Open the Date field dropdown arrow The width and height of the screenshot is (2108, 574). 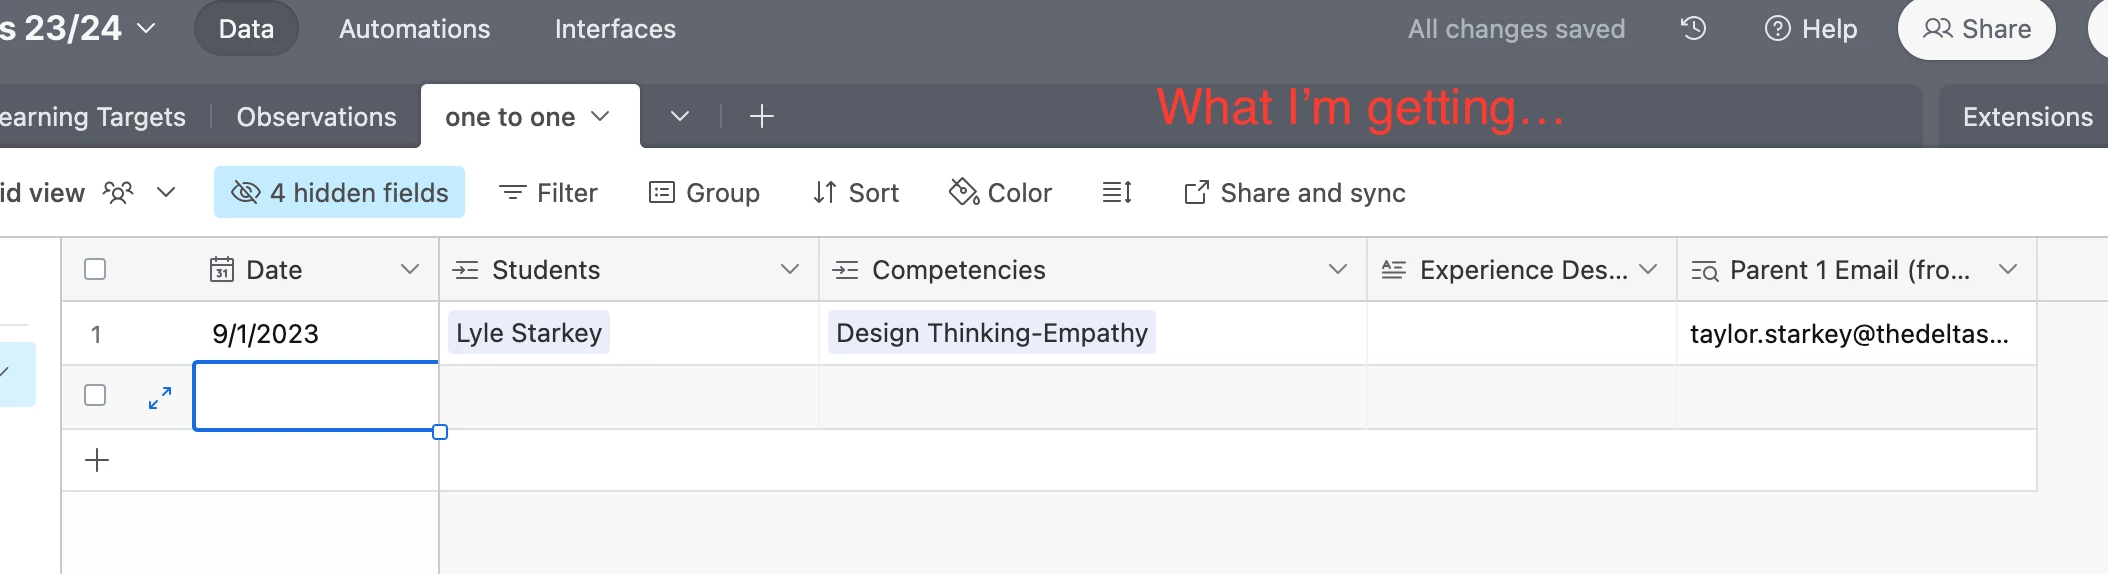(x=409, y=269)
